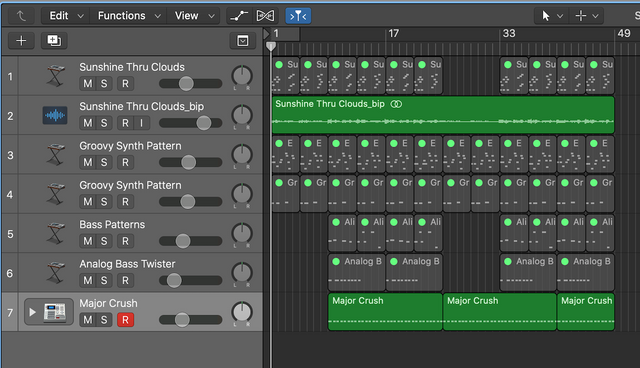
Task: Record-enable the Sunshine Thru Clouds track
Action: [125, 84]
